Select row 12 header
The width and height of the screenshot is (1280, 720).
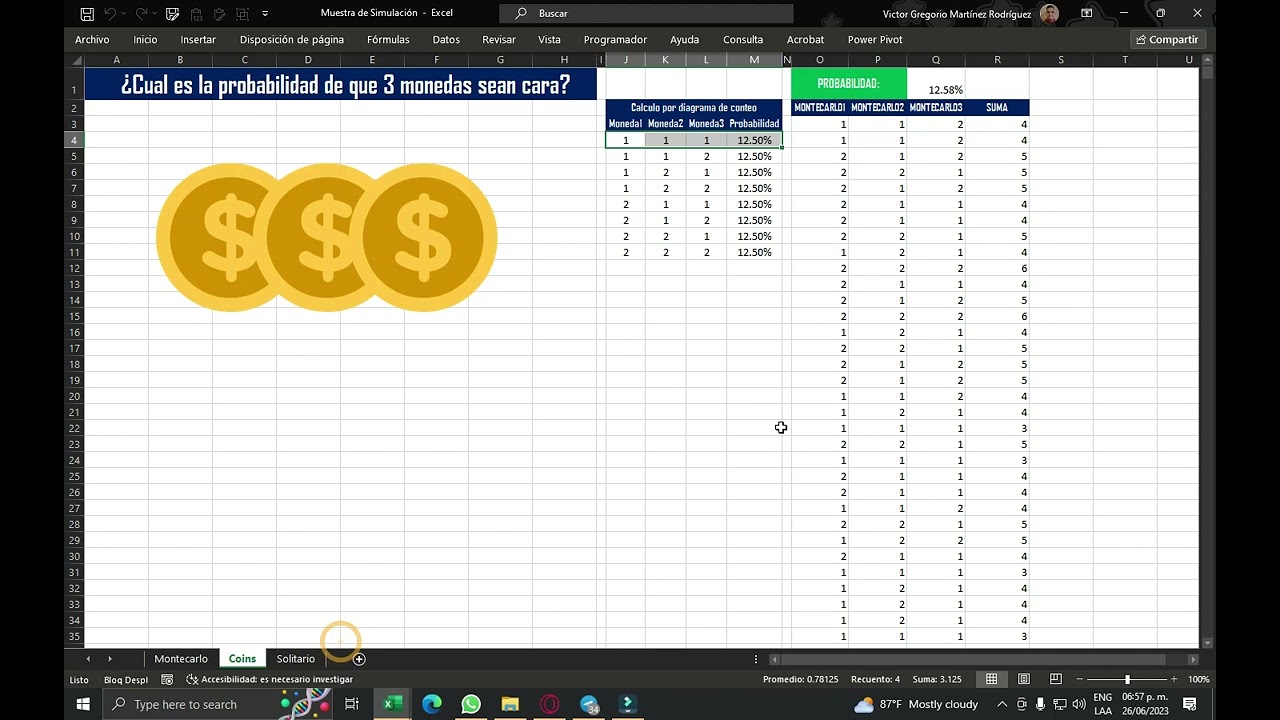tap(74, 268)
